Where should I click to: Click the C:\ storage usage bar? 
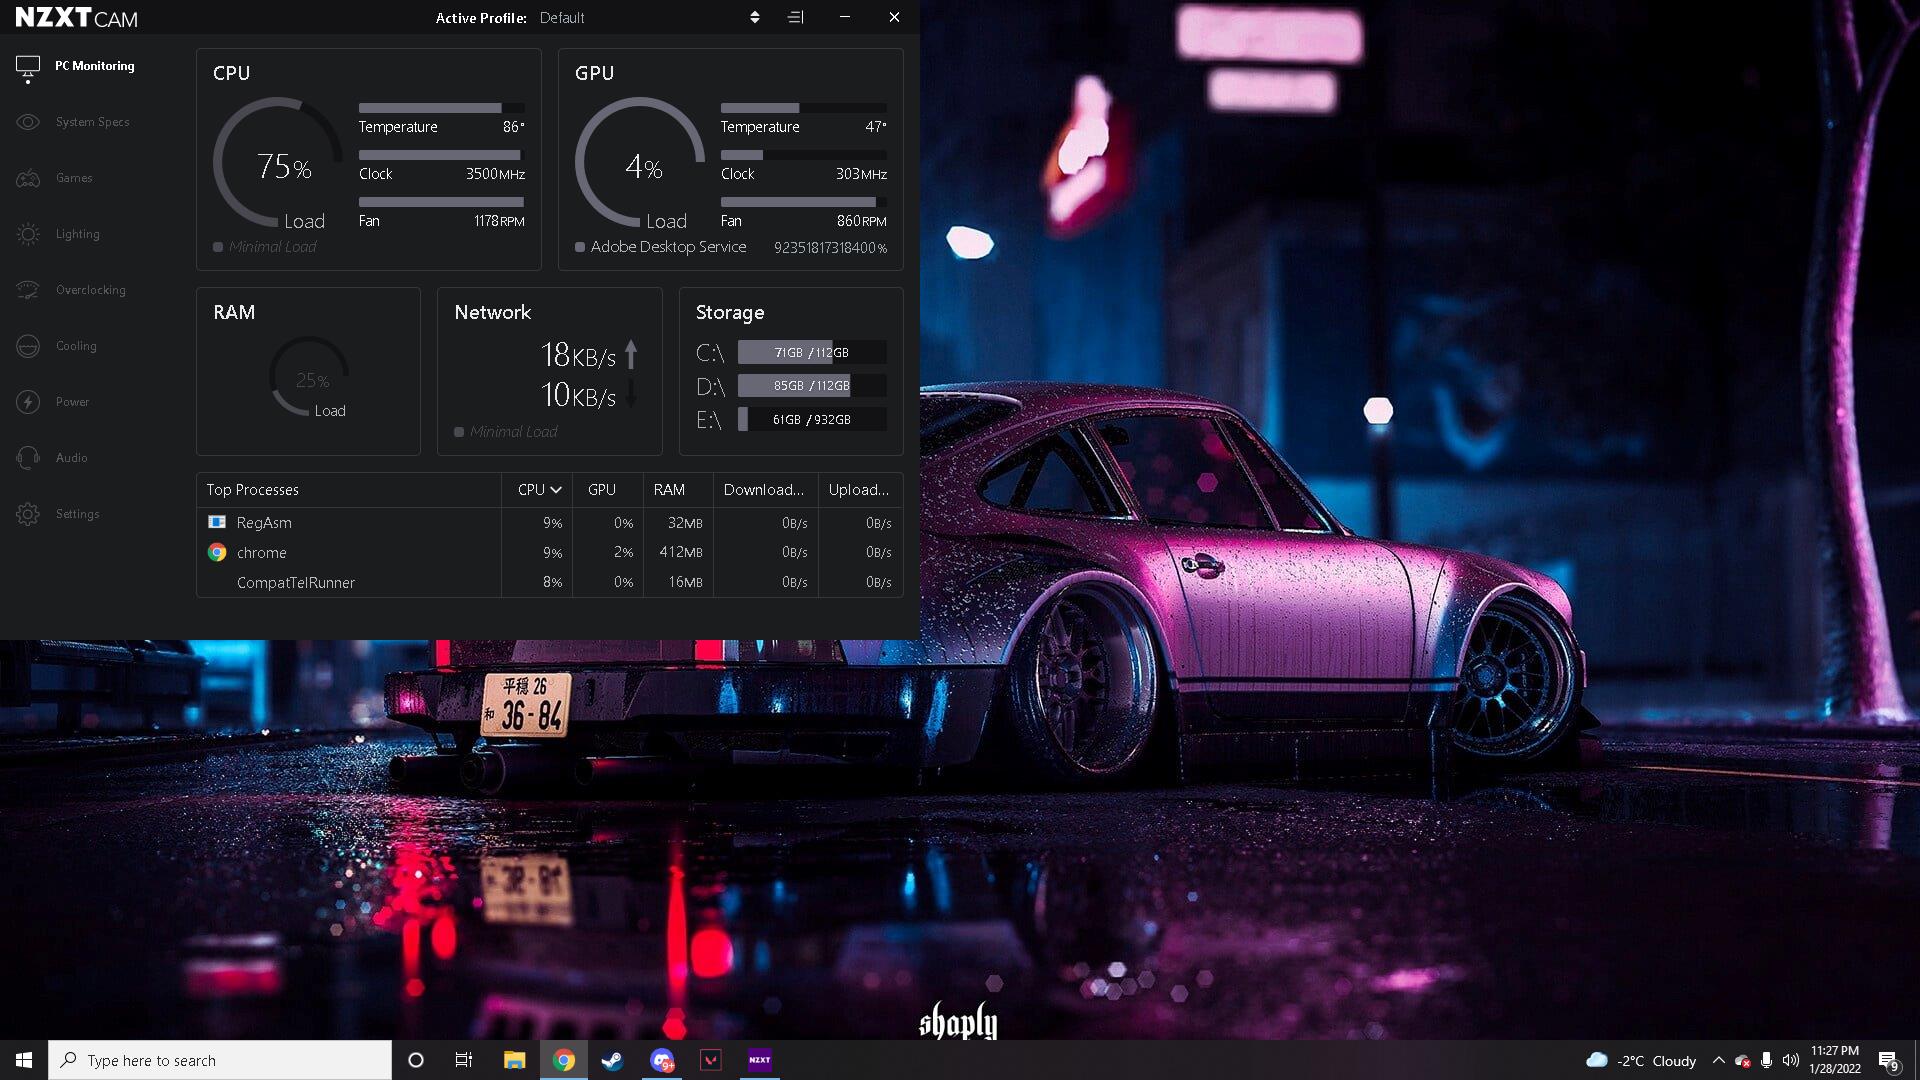[811, 353]
